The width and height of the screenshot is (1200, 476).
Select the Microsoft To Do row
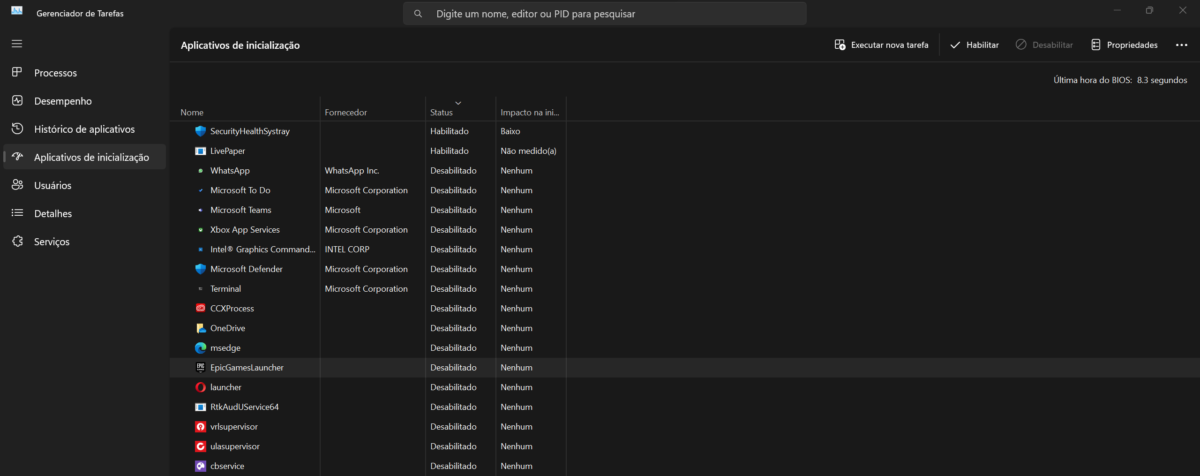pyautogui.click(x=684, y=190)
